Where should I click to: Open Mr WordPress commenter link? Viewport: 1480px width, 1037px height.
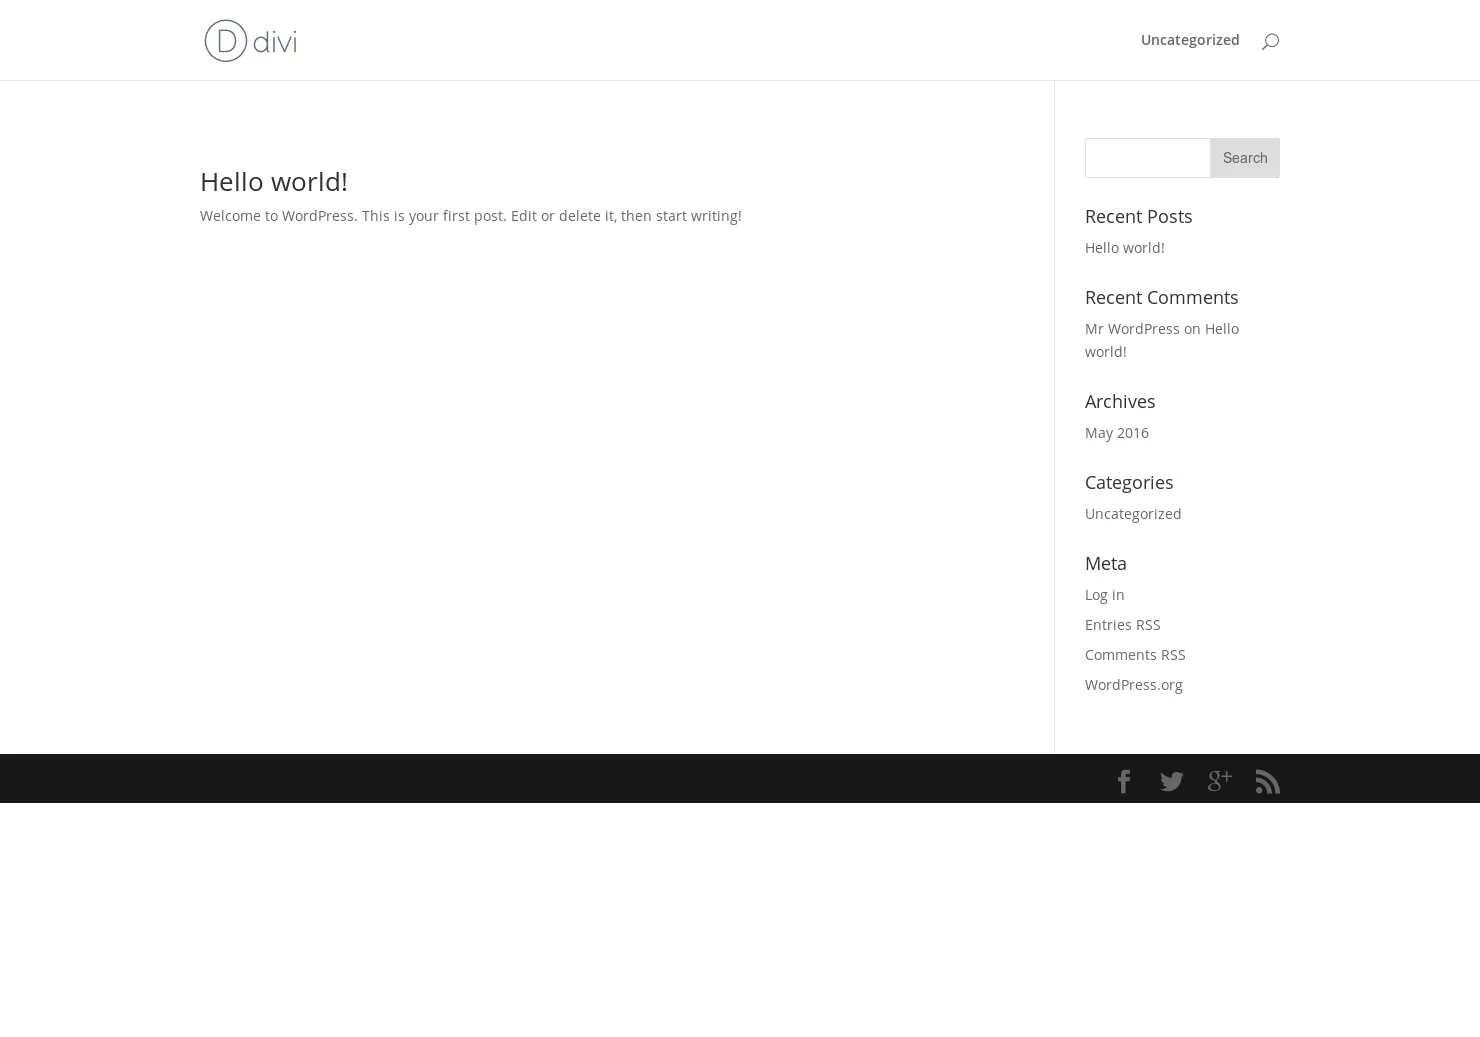tap(1132, 328)
